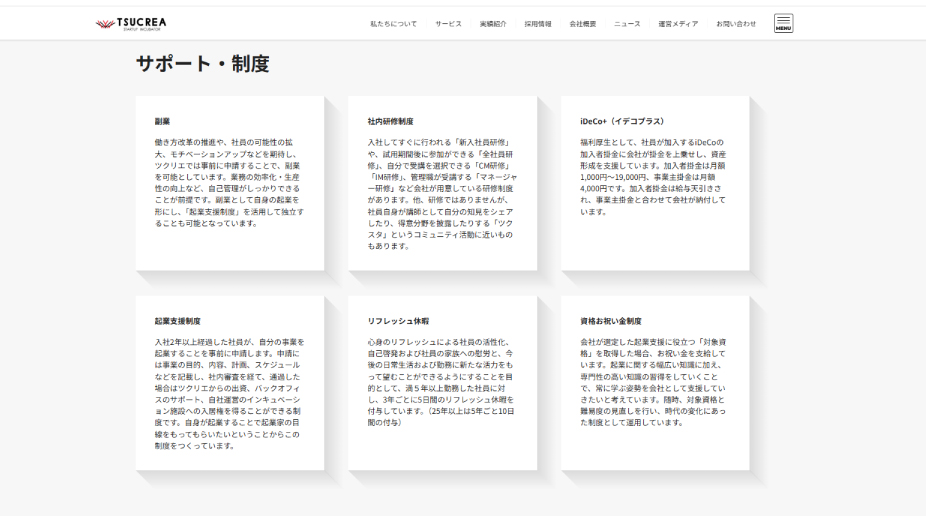Click the 資格お祝い金制度 card title
Screen dimensions: 926x516
pyautogui.click(x=610, y=321)
